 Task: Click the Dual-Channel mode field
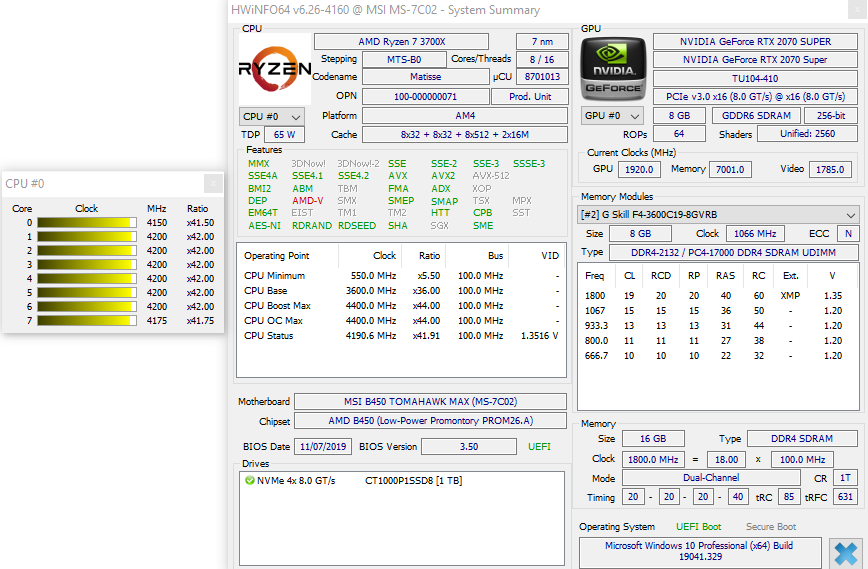pyautogui.click(x=711, y=478)
